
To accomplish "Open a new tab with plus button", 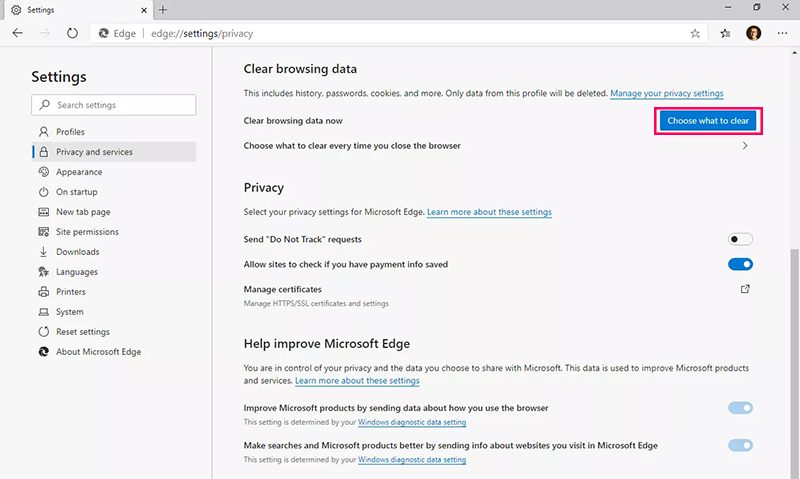I will coord(162,10).
